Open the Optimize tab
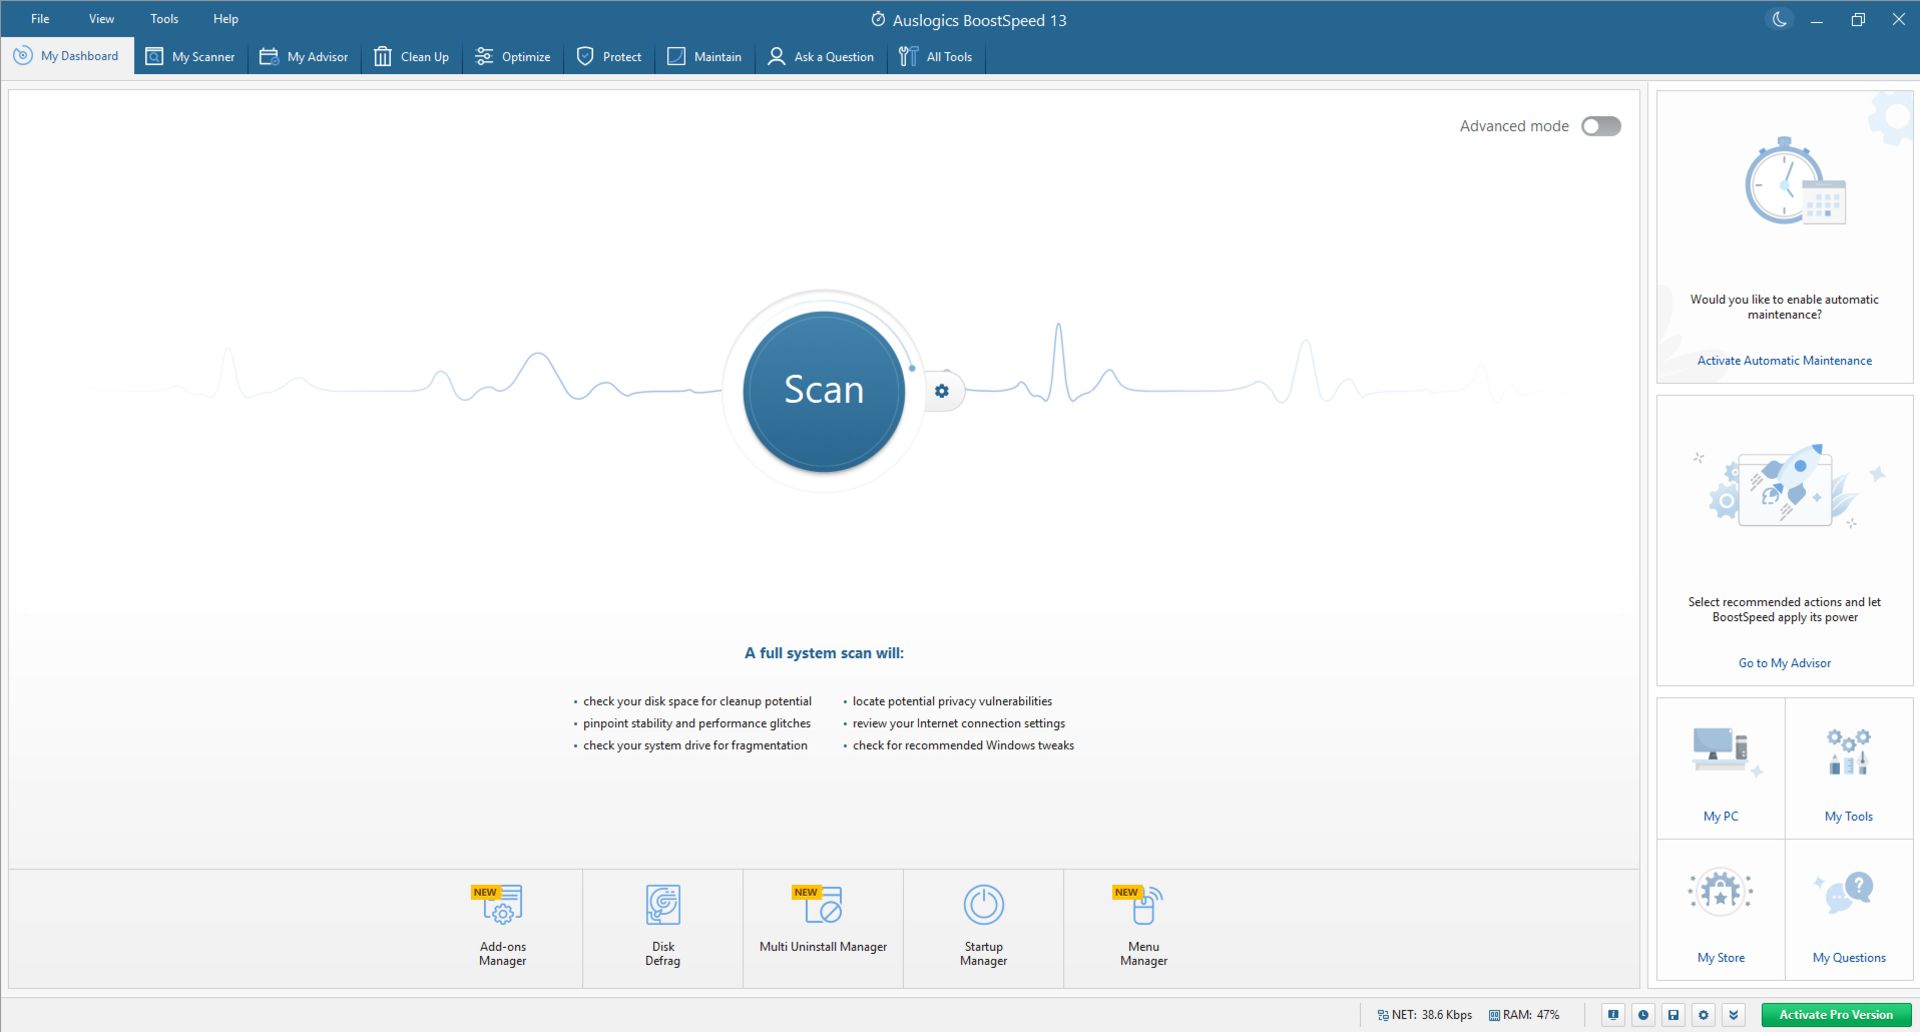1920x1032 pixels. pyautogui.click(x=513, y=57)
